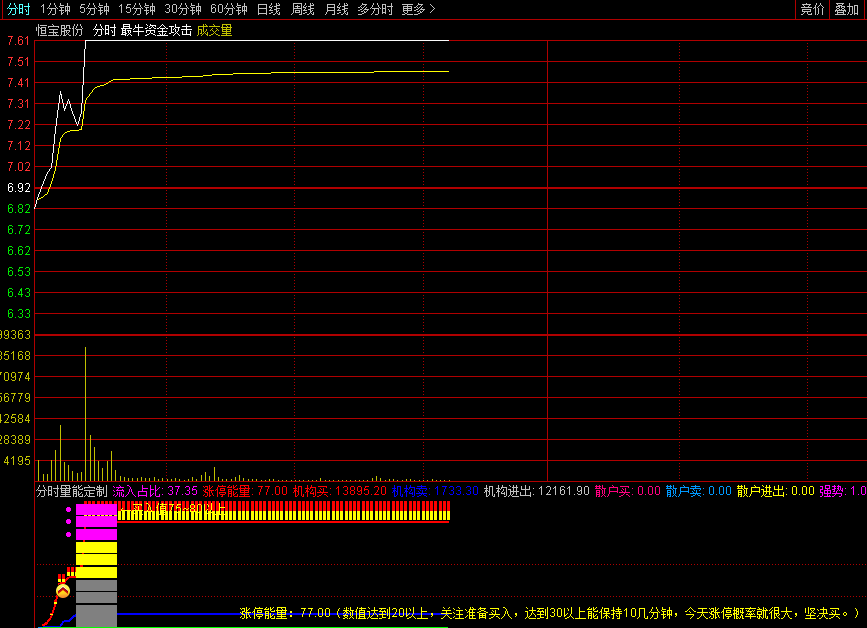This screenshot has width=867, height=628.
Task: Click the orange up-arrow signal marker
Action: tap(62, 592)
